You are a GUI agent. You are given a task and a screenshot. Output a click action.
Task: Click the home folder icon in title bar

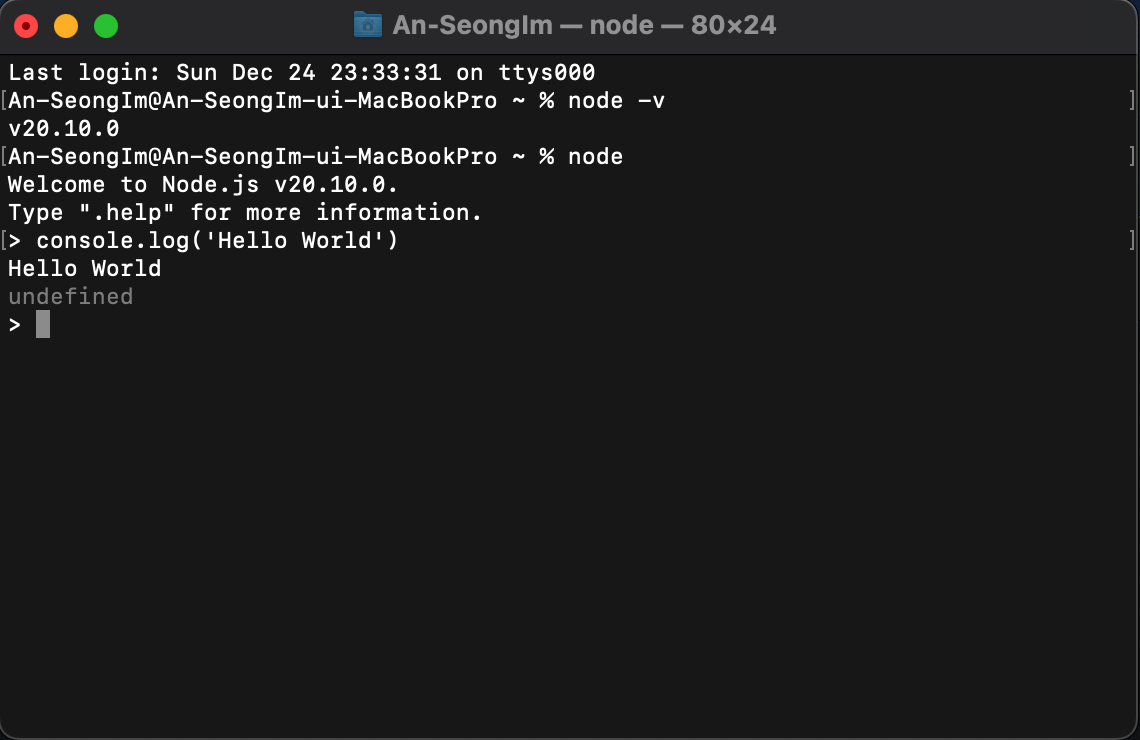click(x=368, y=25)
